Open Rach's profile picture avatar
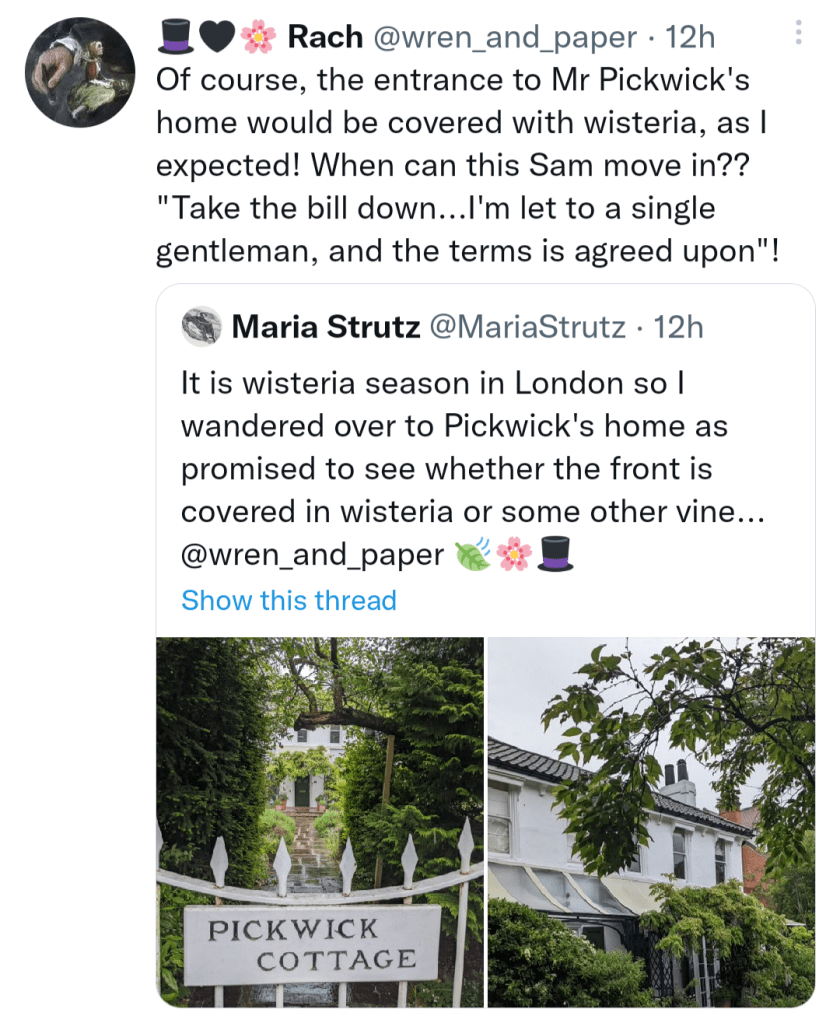Screen dimensions: 840x1023 (x=80, y=71)
